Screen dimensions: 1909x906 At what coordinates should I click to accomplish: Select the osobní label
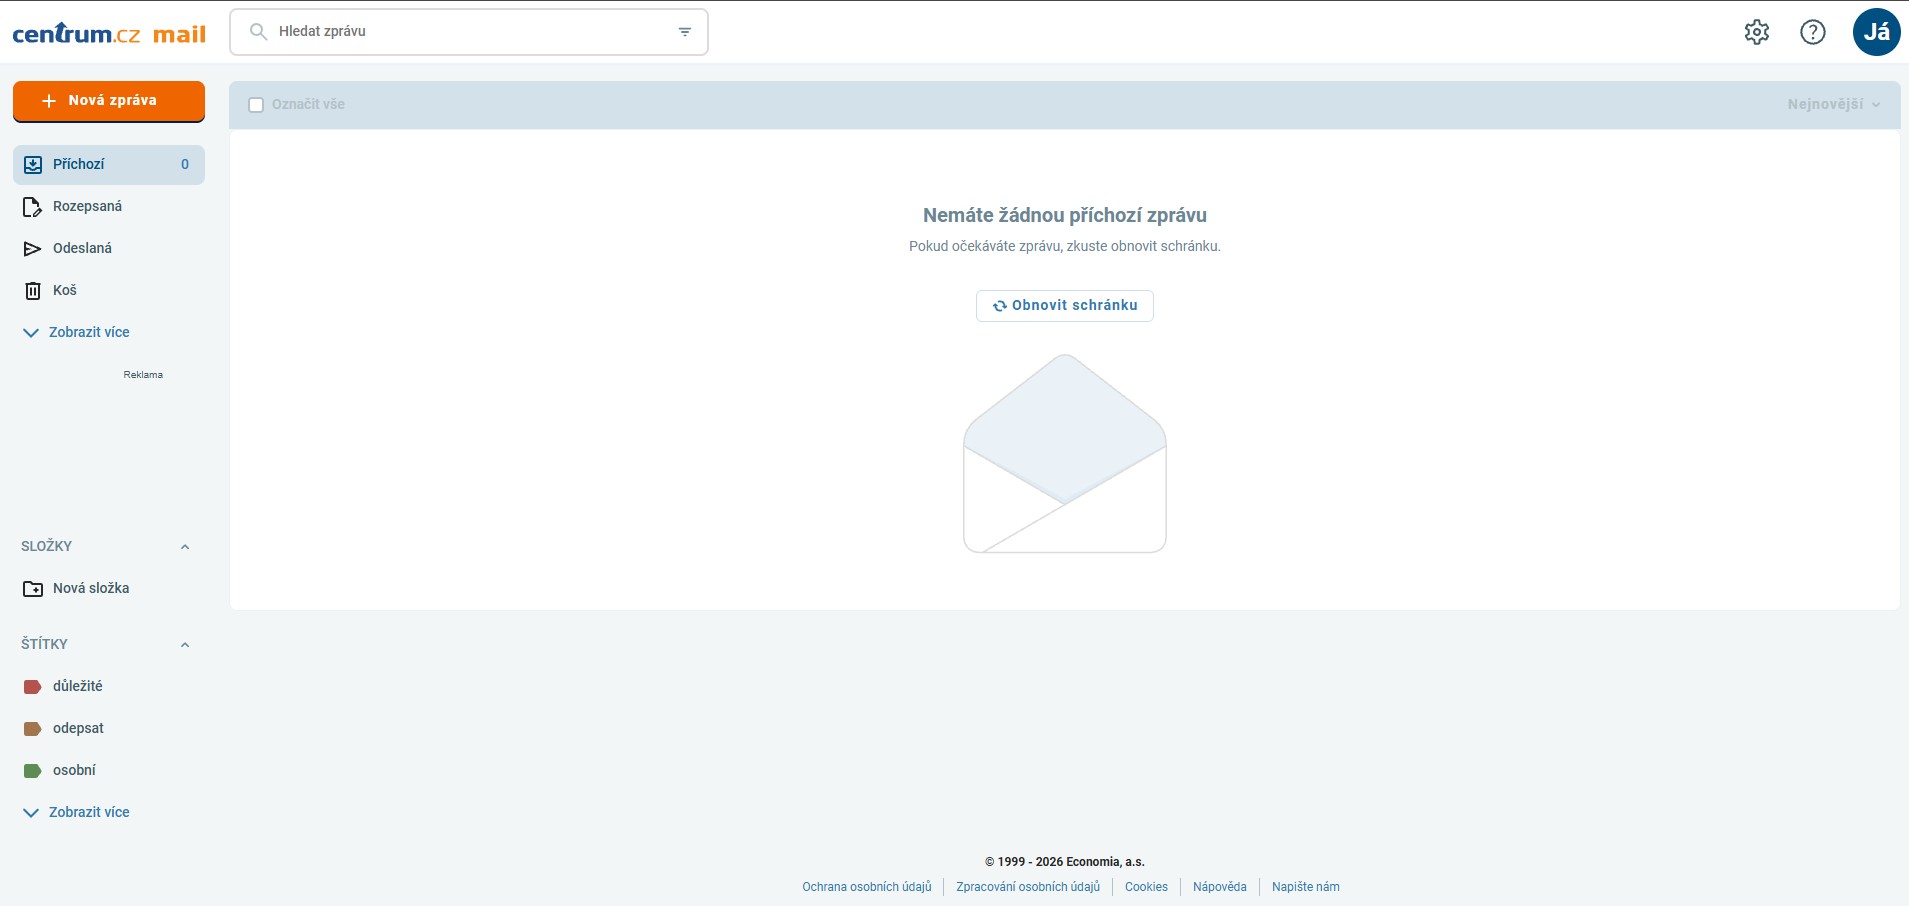click(74, 771)
